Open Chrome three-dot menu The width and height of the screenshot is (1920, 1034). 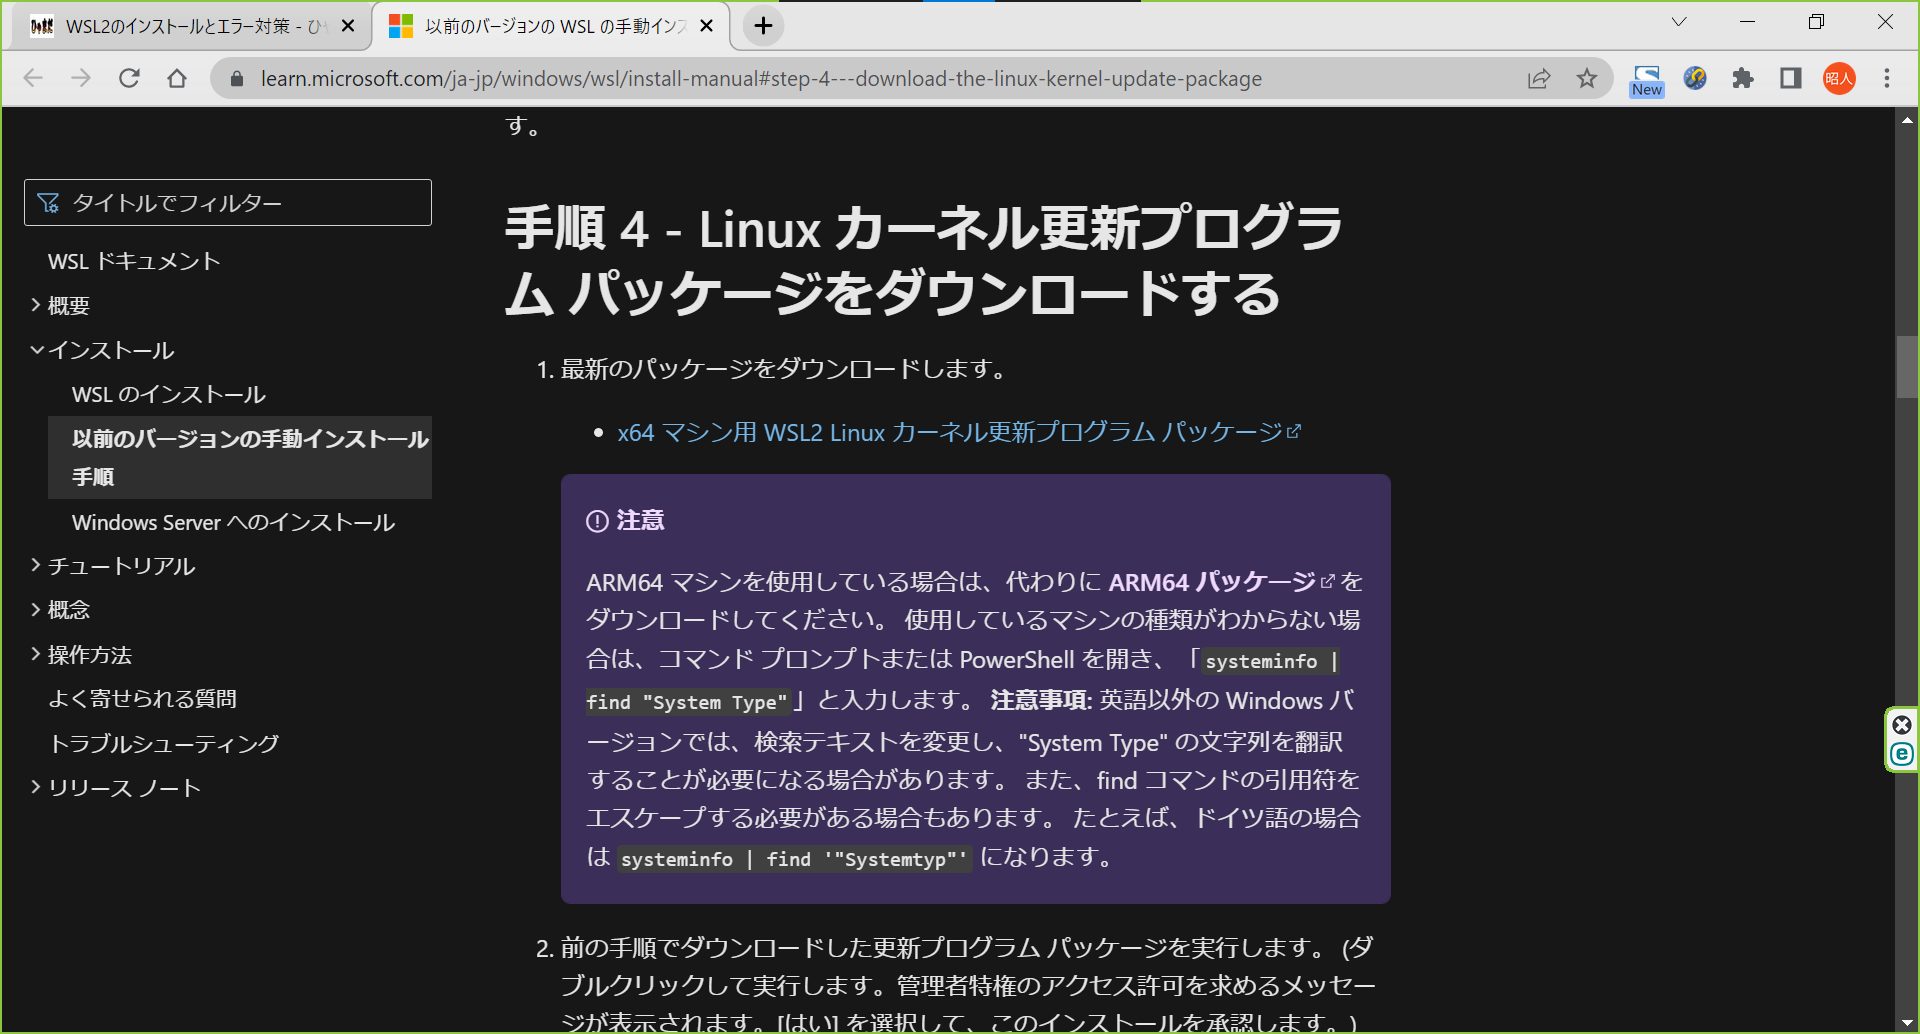pos(1887,78)
